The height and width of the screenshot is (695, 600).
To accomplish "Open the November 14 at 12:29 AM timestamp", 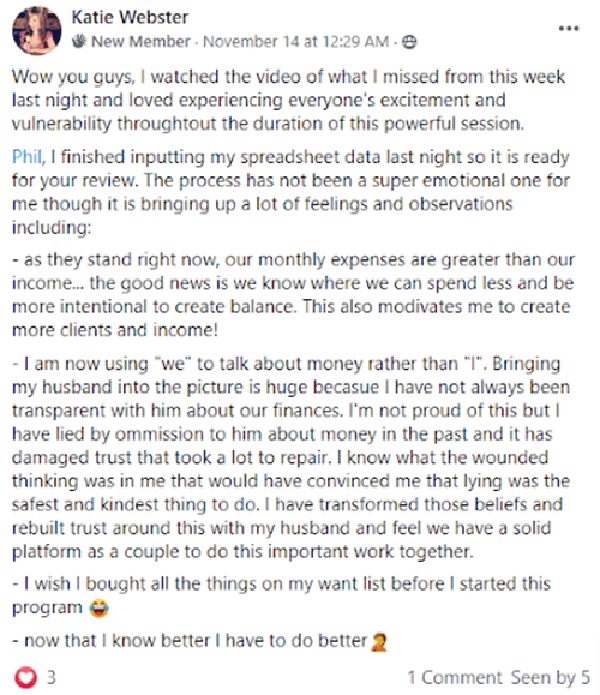I will pos(296,42).
